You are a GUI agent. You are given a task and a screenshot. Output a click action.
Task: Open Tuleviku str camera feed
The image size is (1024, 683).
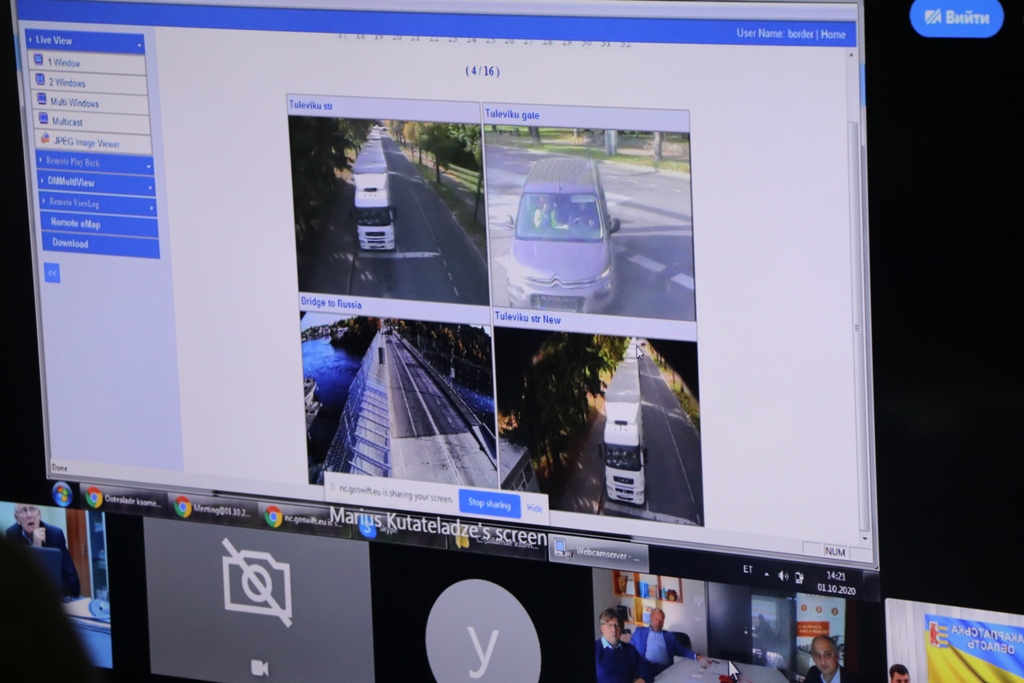[393, 212]
